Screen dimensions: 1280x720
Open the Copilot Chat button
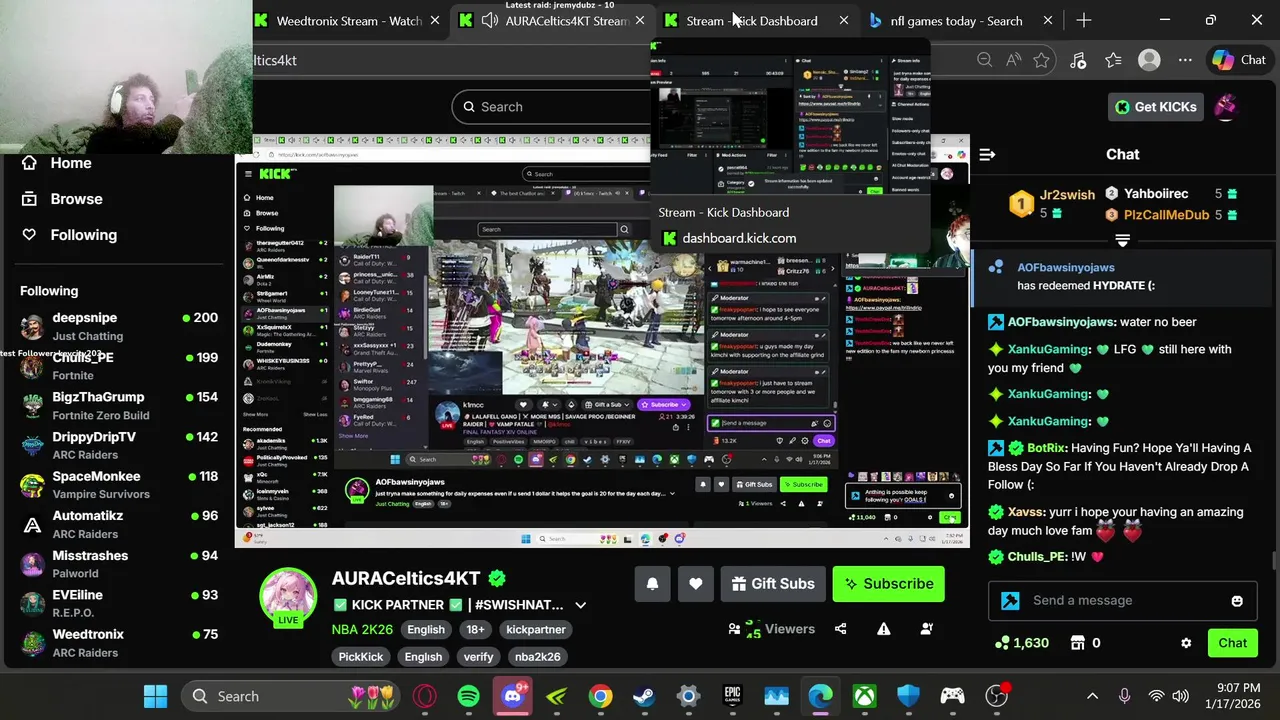click(x=1239, y=60)
